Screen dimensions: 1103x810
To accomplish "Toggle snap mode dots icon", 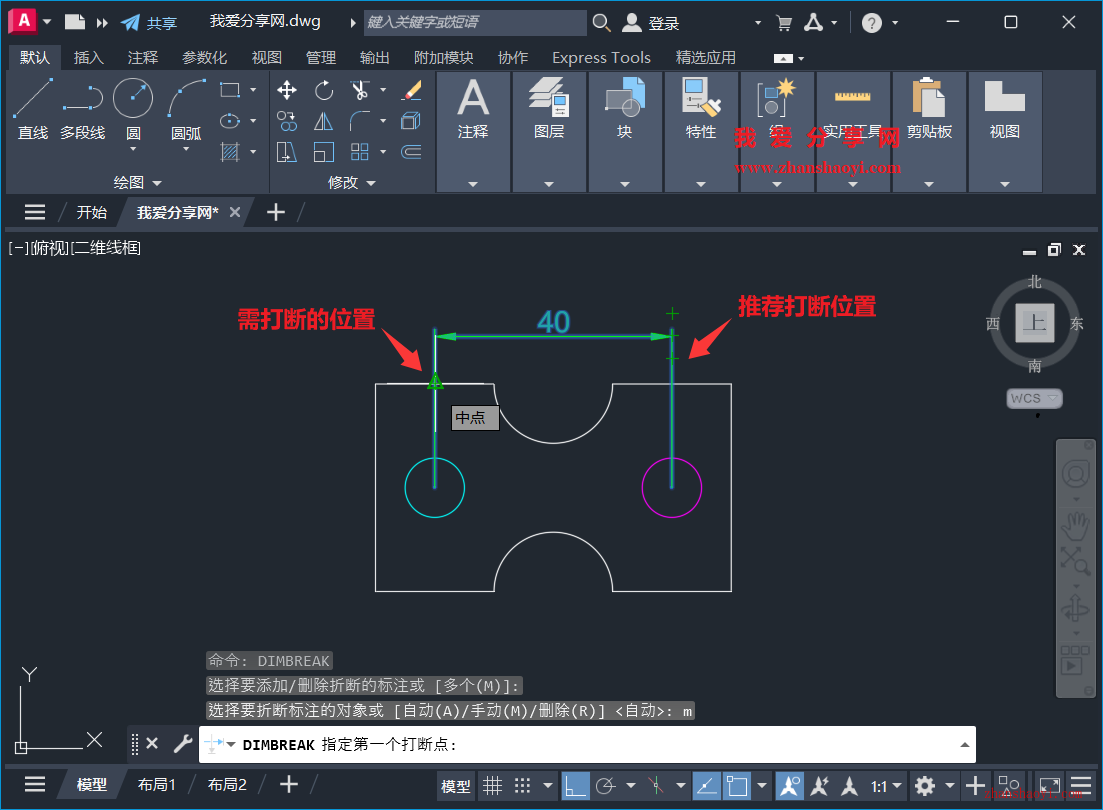I will pos(522,785).
